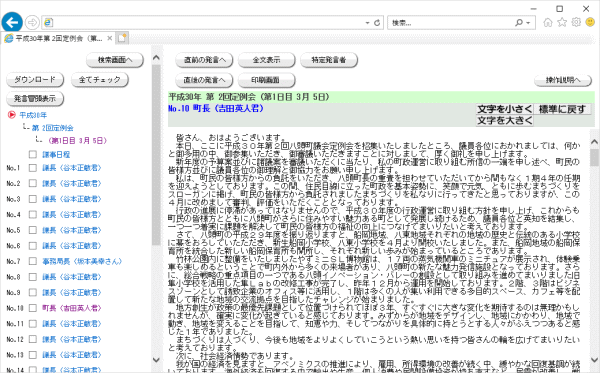Check the 議事日程 checkbox
Screen dimensions: 600x373
33,155
